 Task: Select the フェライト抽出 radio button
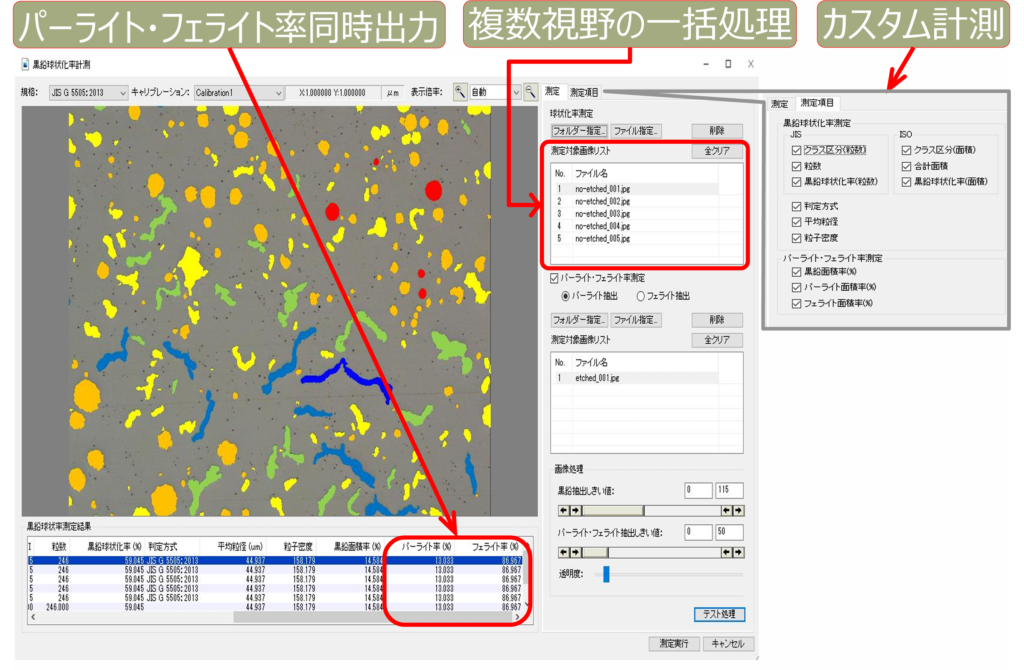click(x=641, y=296)
